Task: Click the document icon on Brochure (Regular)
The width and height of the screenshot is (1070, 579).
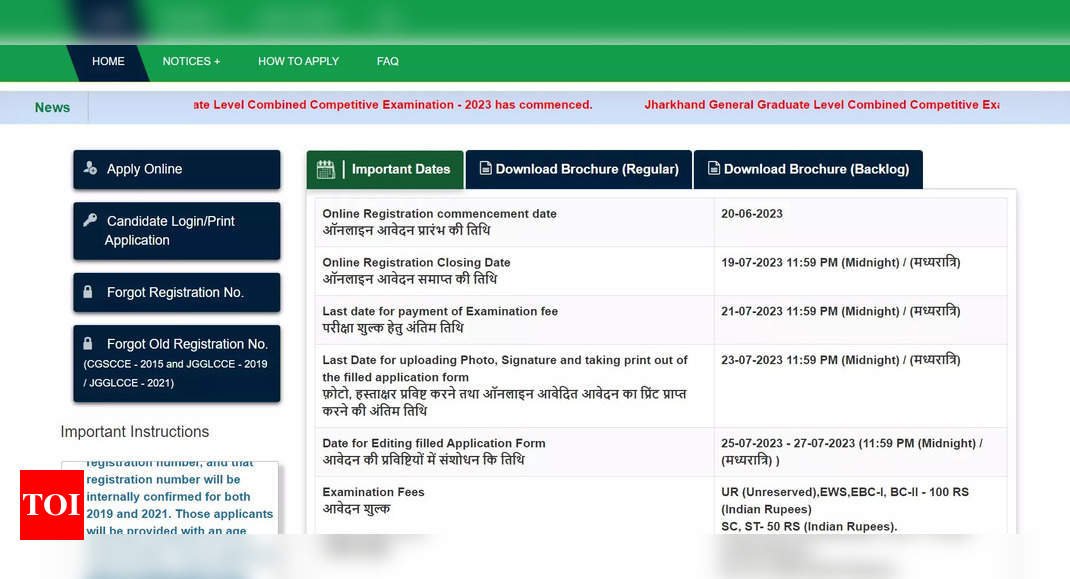Action: [486, 168]
